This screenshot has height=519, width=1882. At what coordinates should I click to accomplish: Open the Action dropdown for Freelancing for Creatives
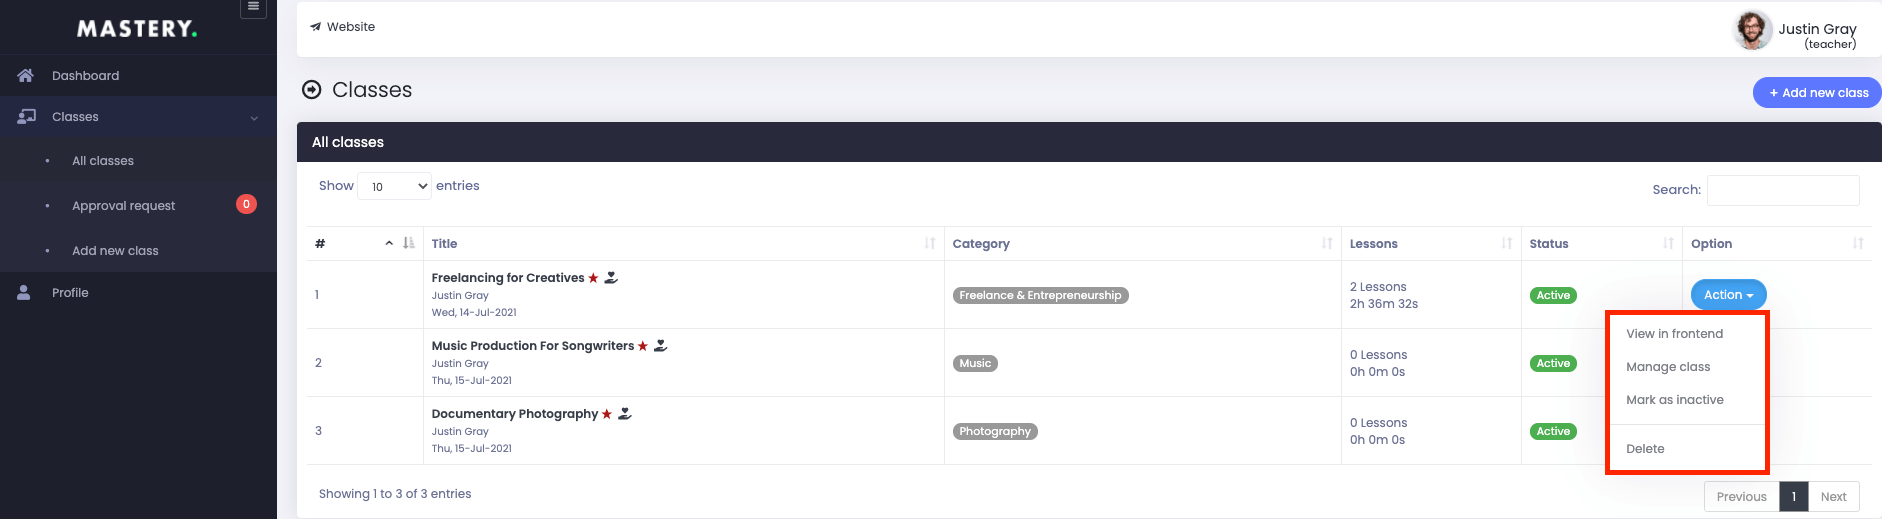click(1728, 295)
